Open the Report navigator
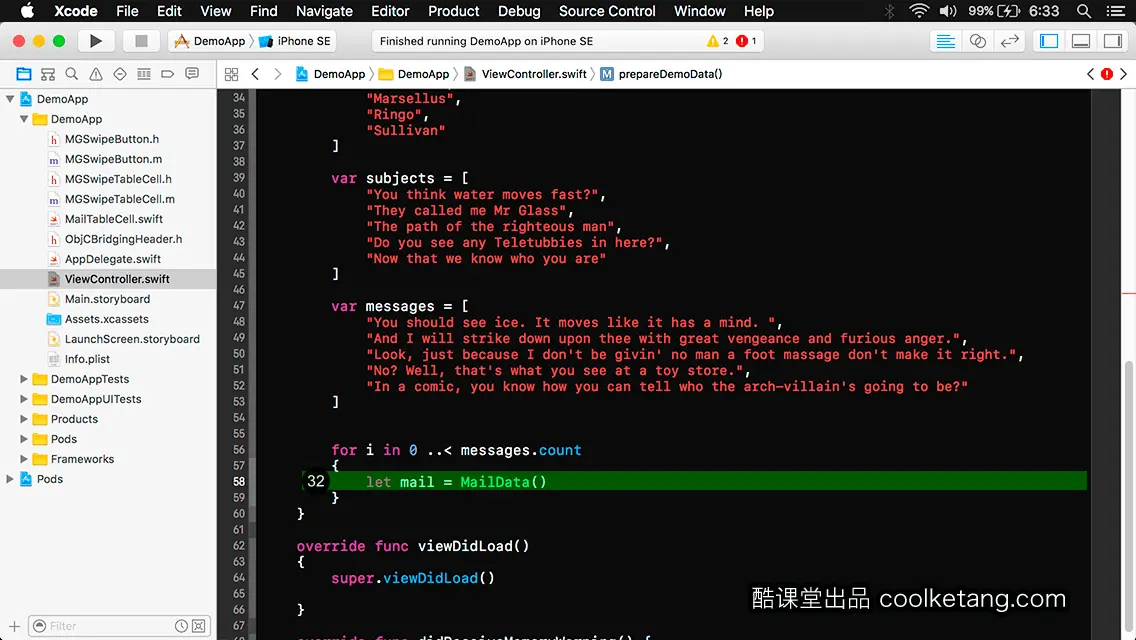Screen dimensions: 1136x640 (x=192, y=74)
